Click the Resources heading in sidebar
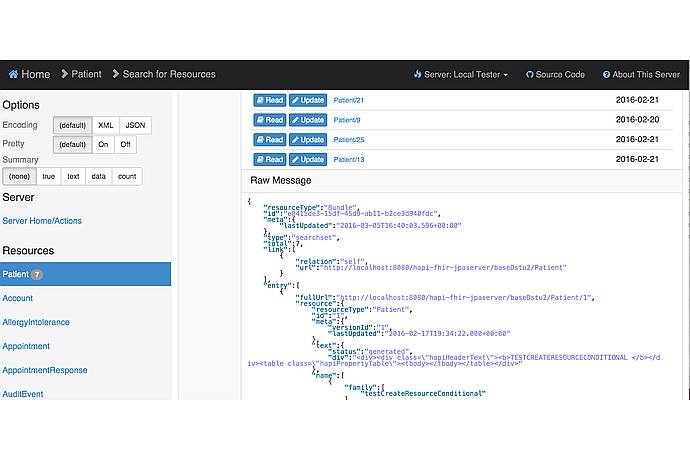The height and width of the screenshot is (460, 690). [x=28, y=250]
